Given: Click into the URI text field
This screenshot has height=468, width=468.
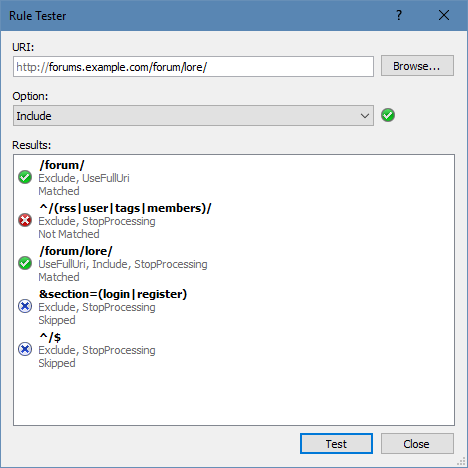Looking at the screenshot, I should [193, 67].
